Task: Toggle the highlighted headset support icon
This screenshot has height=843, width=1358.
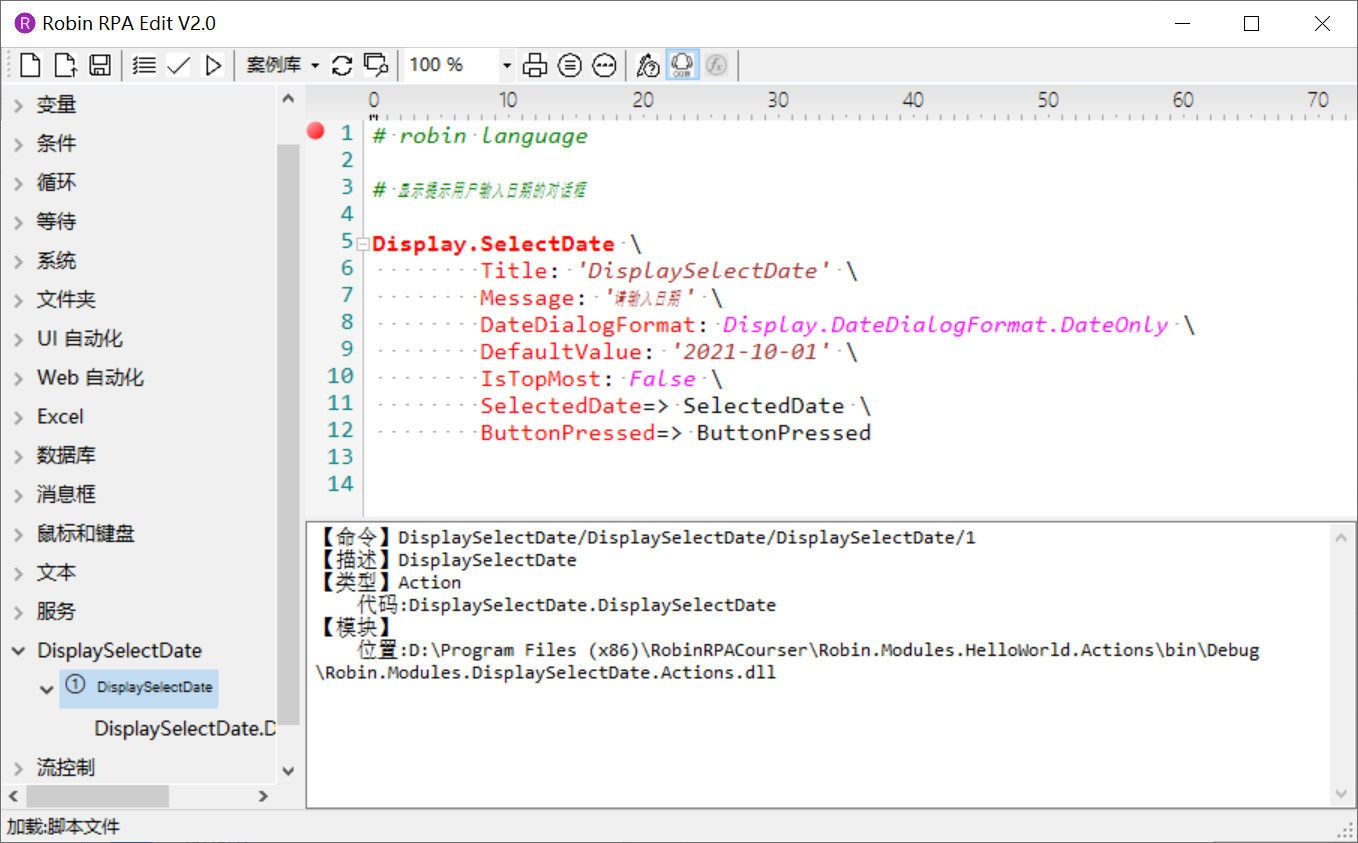Action: (682, 66)
